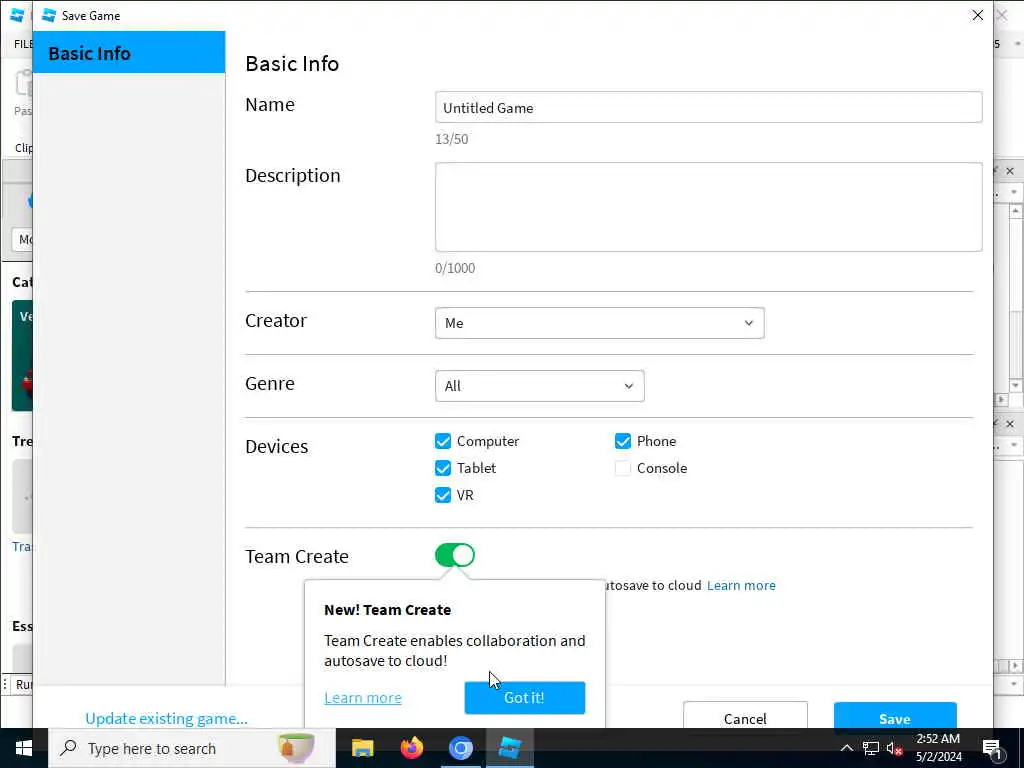Close the Save Game dialog
The image size is (1024, 768).
pos(977,15)
